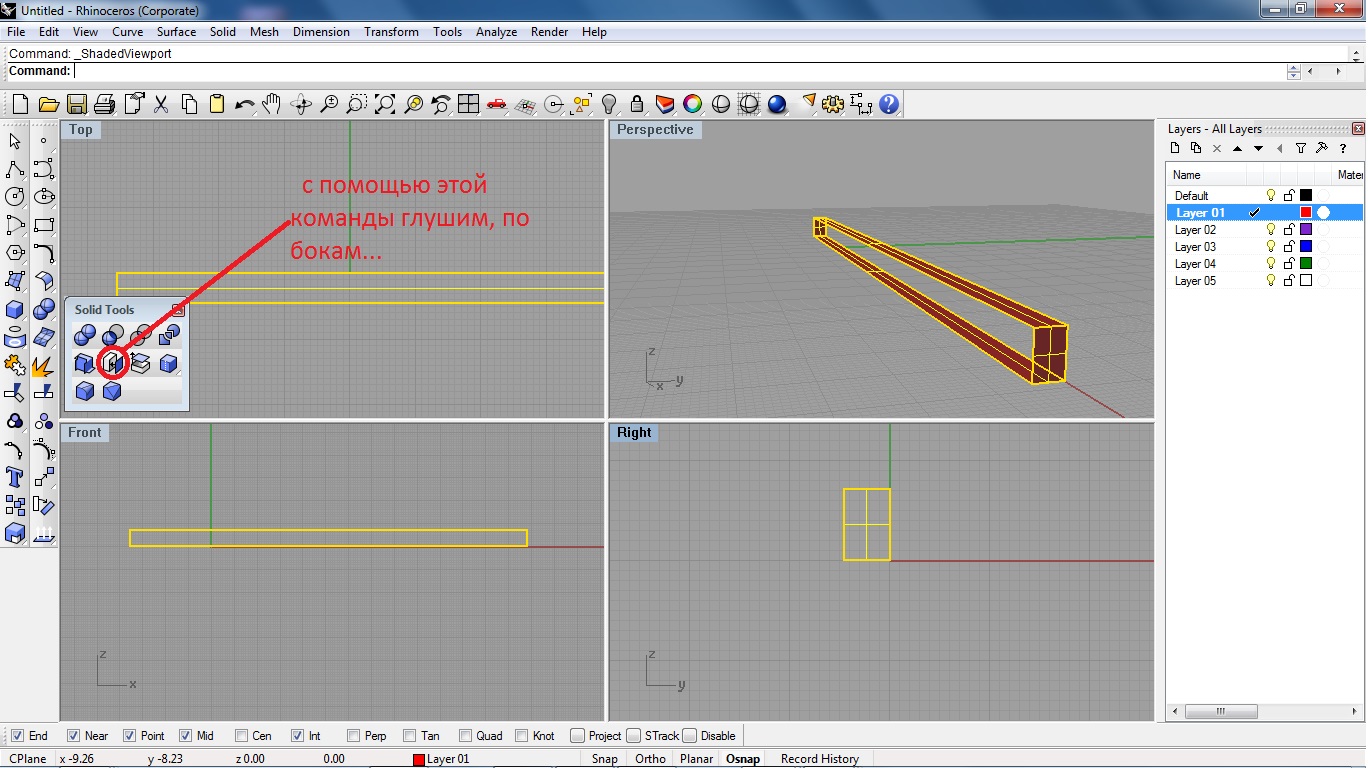
Task: Toggle Ortho in the status bar
Action: pyautogui.click(x=650, y=759)
